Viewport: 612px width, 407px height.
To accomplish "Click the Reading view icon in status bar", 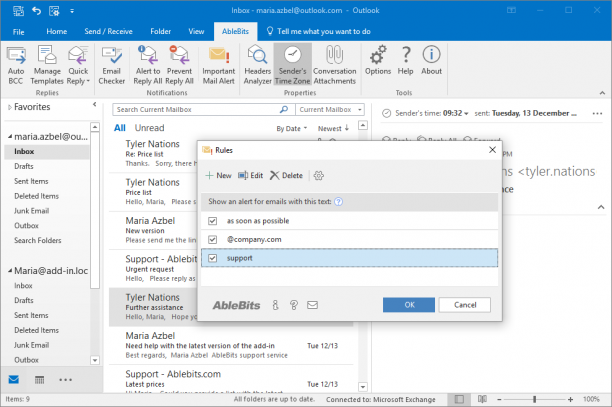I will click(482, 399).
